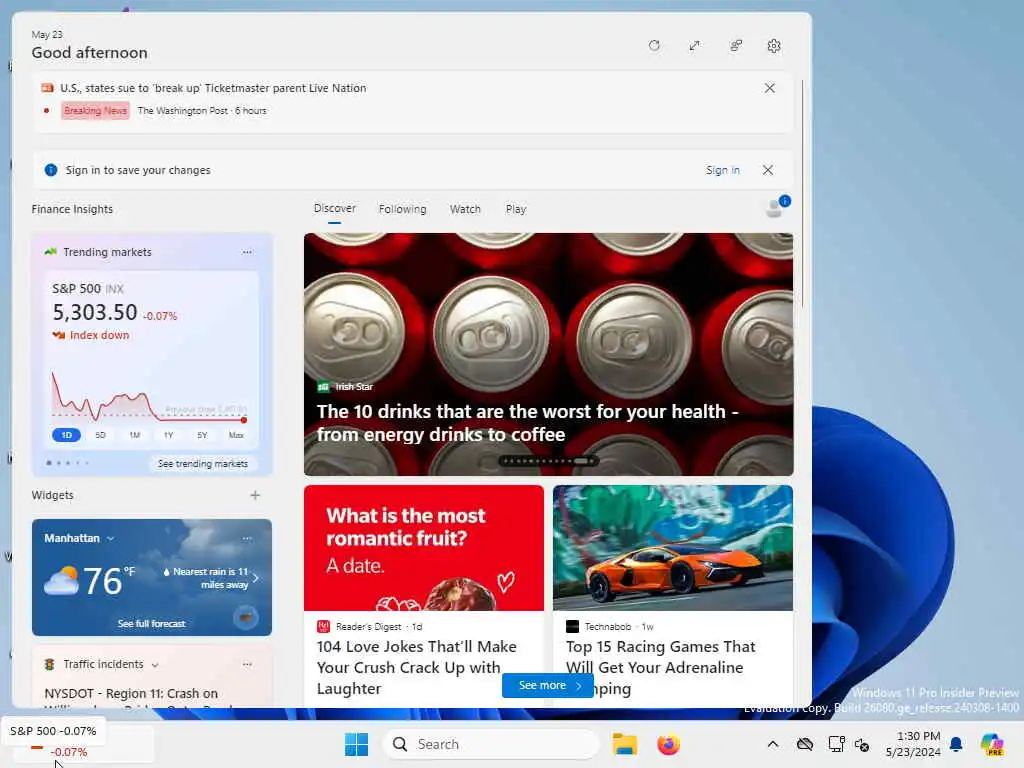Launch Firefox from taskbar
The width and height of the screenshot is (1024, 768).
668,744
